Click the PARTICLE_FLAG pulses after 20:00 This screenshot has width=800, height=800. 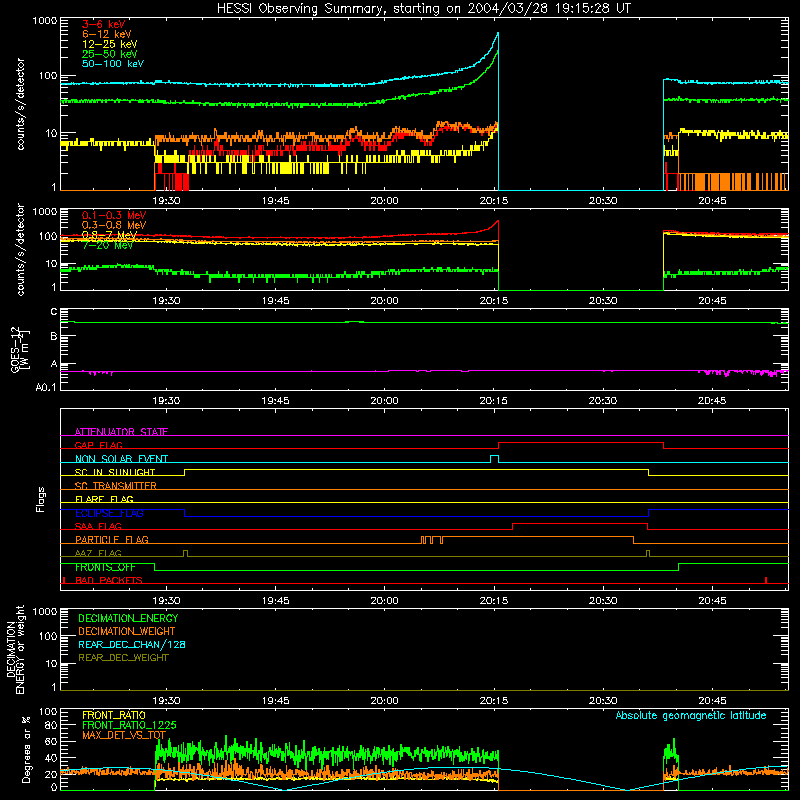tap(432, 540)
